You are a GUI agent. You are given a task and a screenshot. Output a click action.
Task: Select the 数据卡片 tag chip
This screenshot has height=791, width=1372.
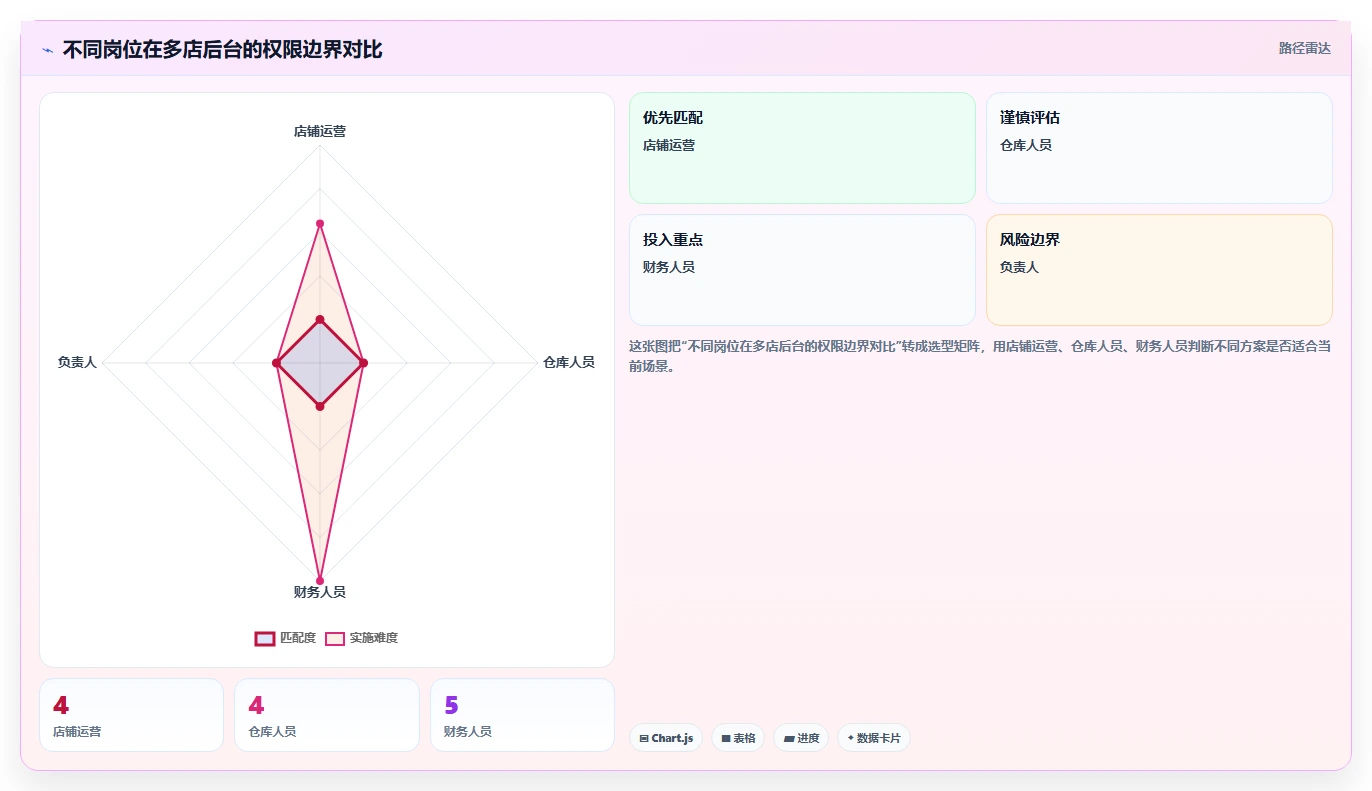[874, 738]
